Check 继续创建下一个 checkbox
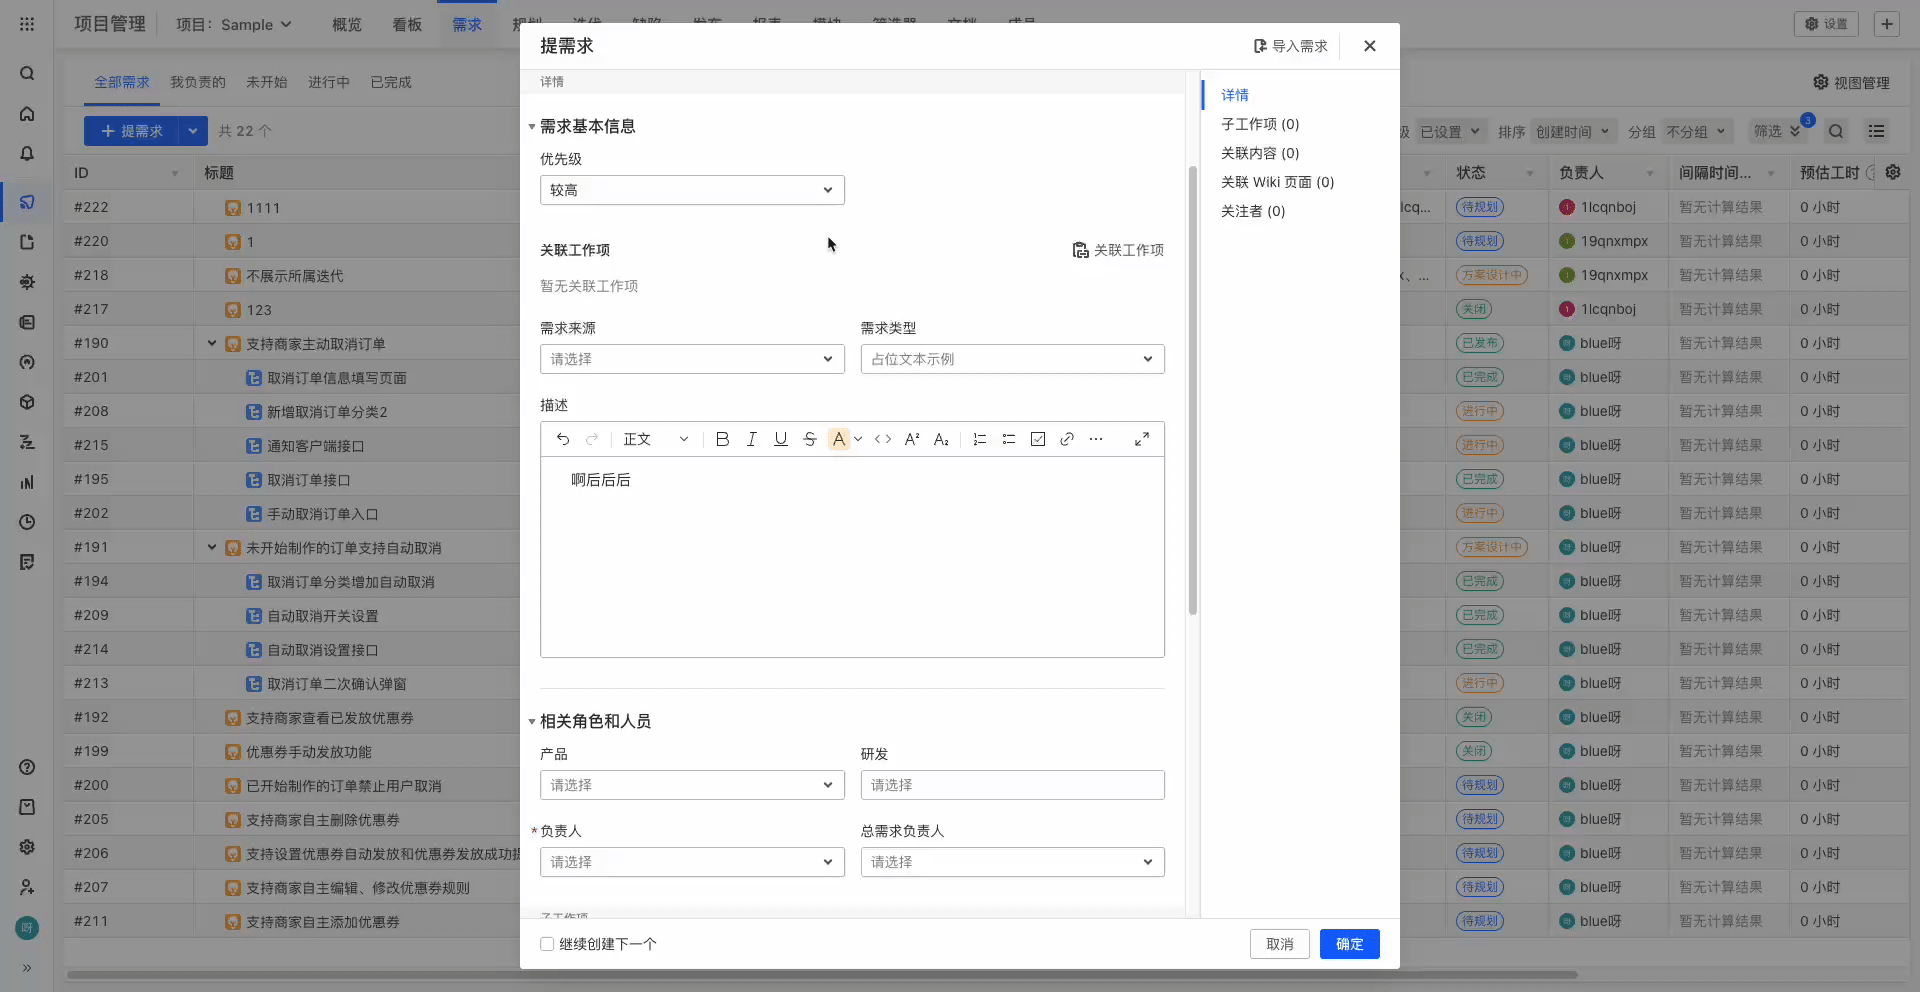The image size is (1920, 992). point(547,944)
